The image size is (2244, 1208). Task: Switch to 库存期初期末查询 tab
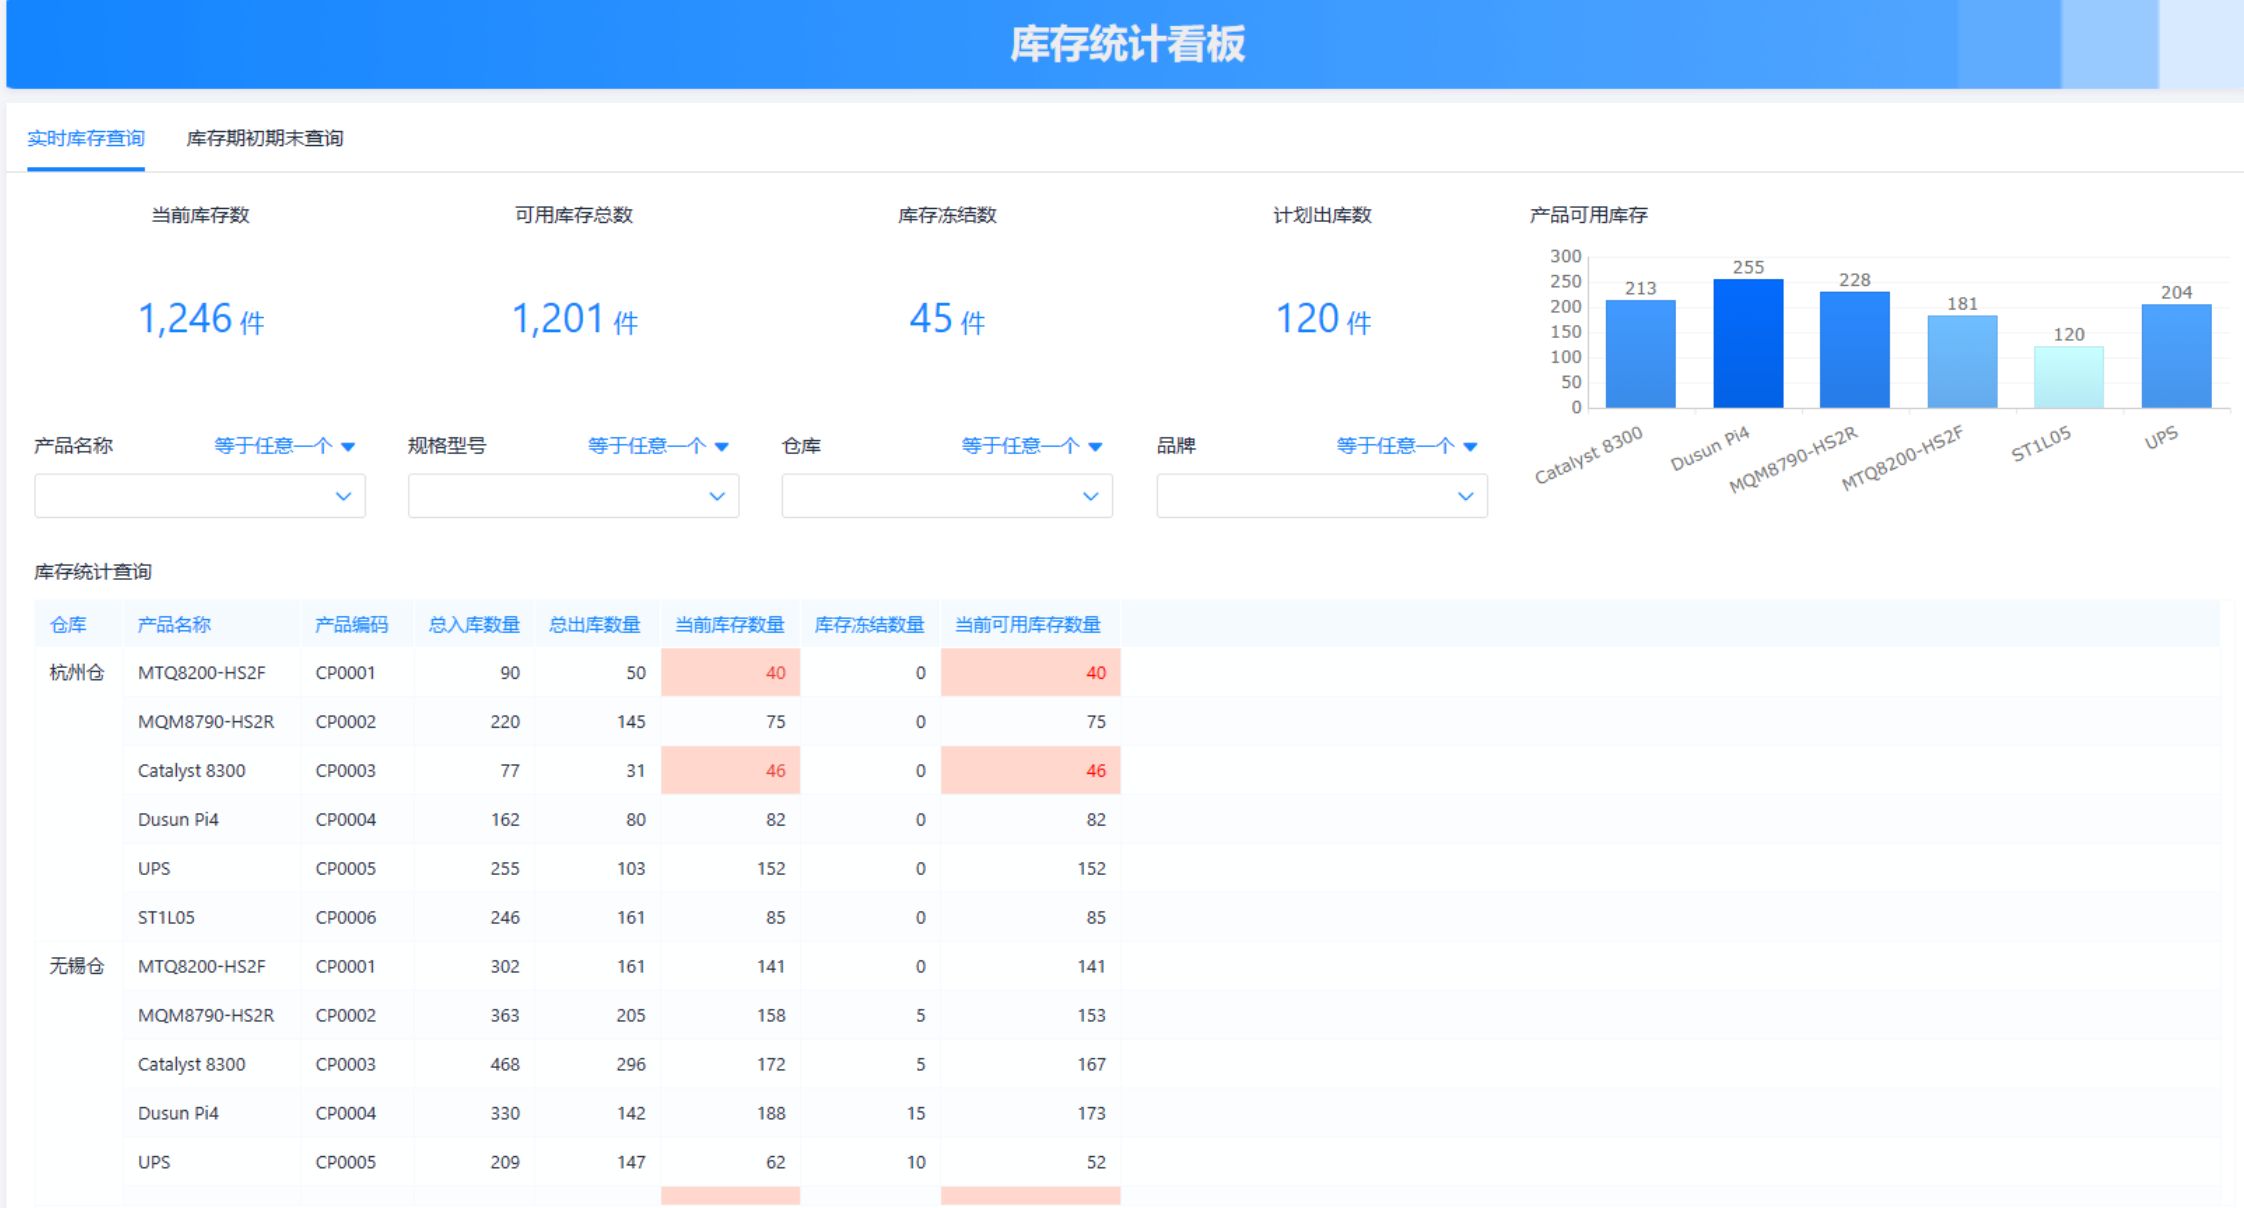[264, 138]
